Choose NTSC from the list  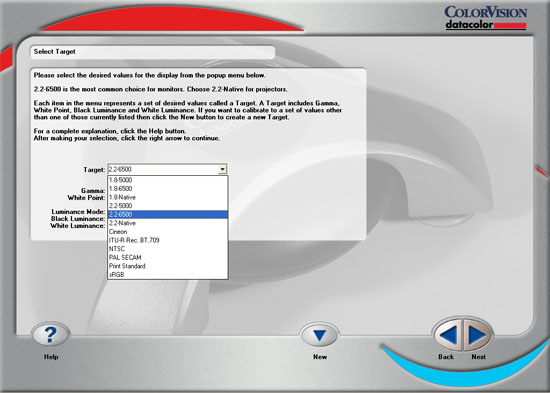point(168,249)
